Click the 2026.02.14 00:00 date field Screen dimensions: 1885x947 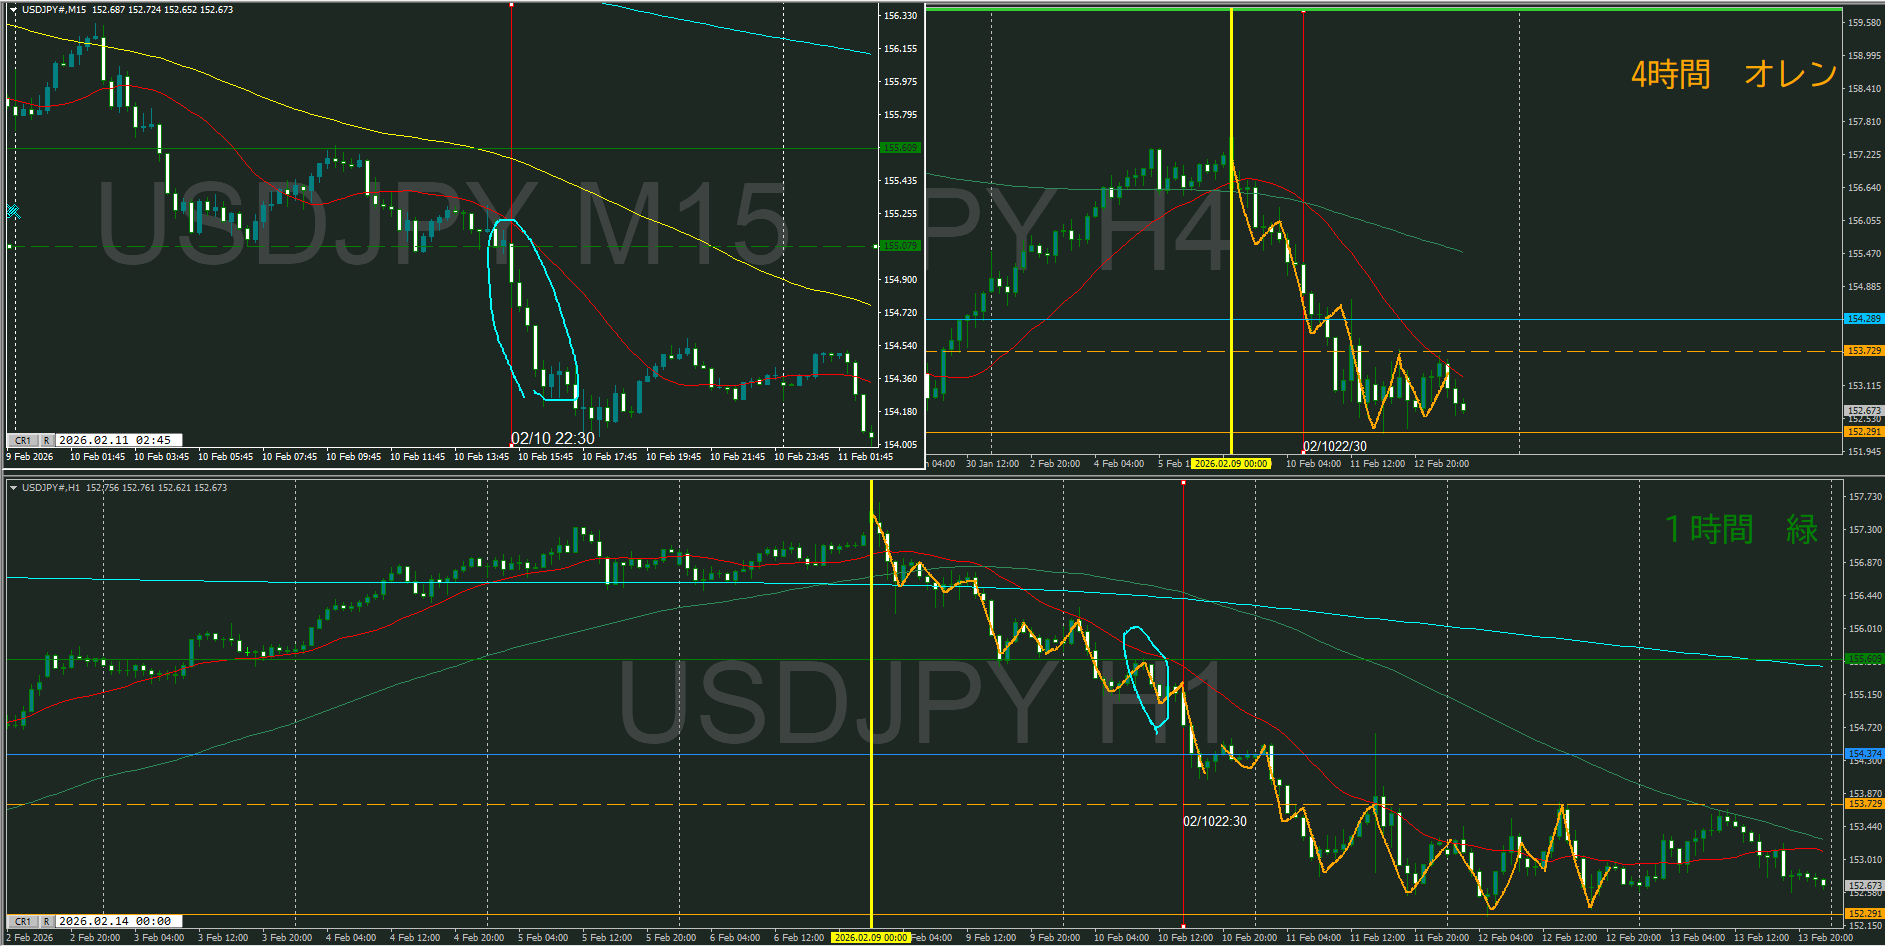(114, 921)
